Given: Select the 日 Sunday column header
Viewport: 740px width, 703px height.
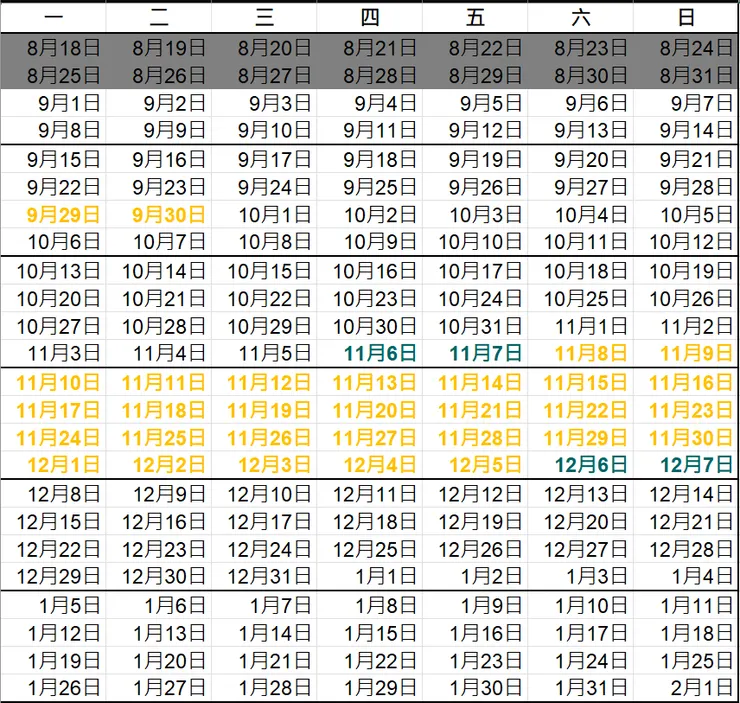Looking at the screenshot, I should 686,18.
